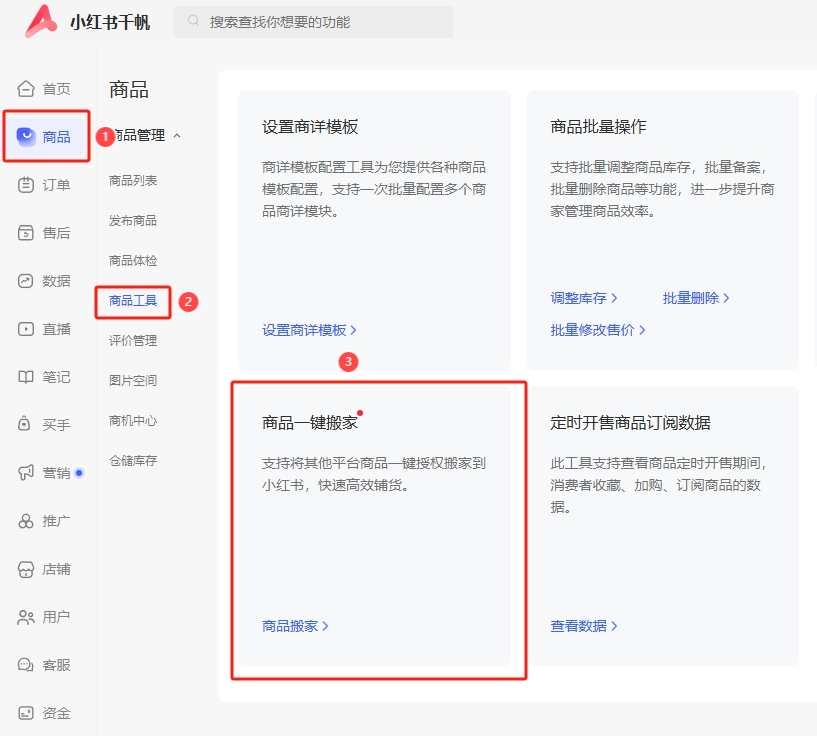Go to 售后 section

pyautogui.click(x=56, y=233)
